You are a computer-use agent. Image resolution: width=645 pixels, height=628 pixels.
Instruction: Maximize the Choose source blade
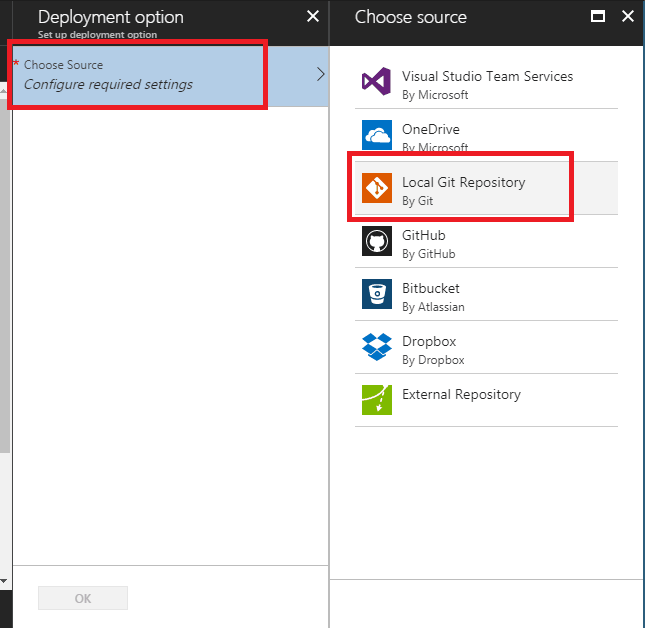point(598,17)
